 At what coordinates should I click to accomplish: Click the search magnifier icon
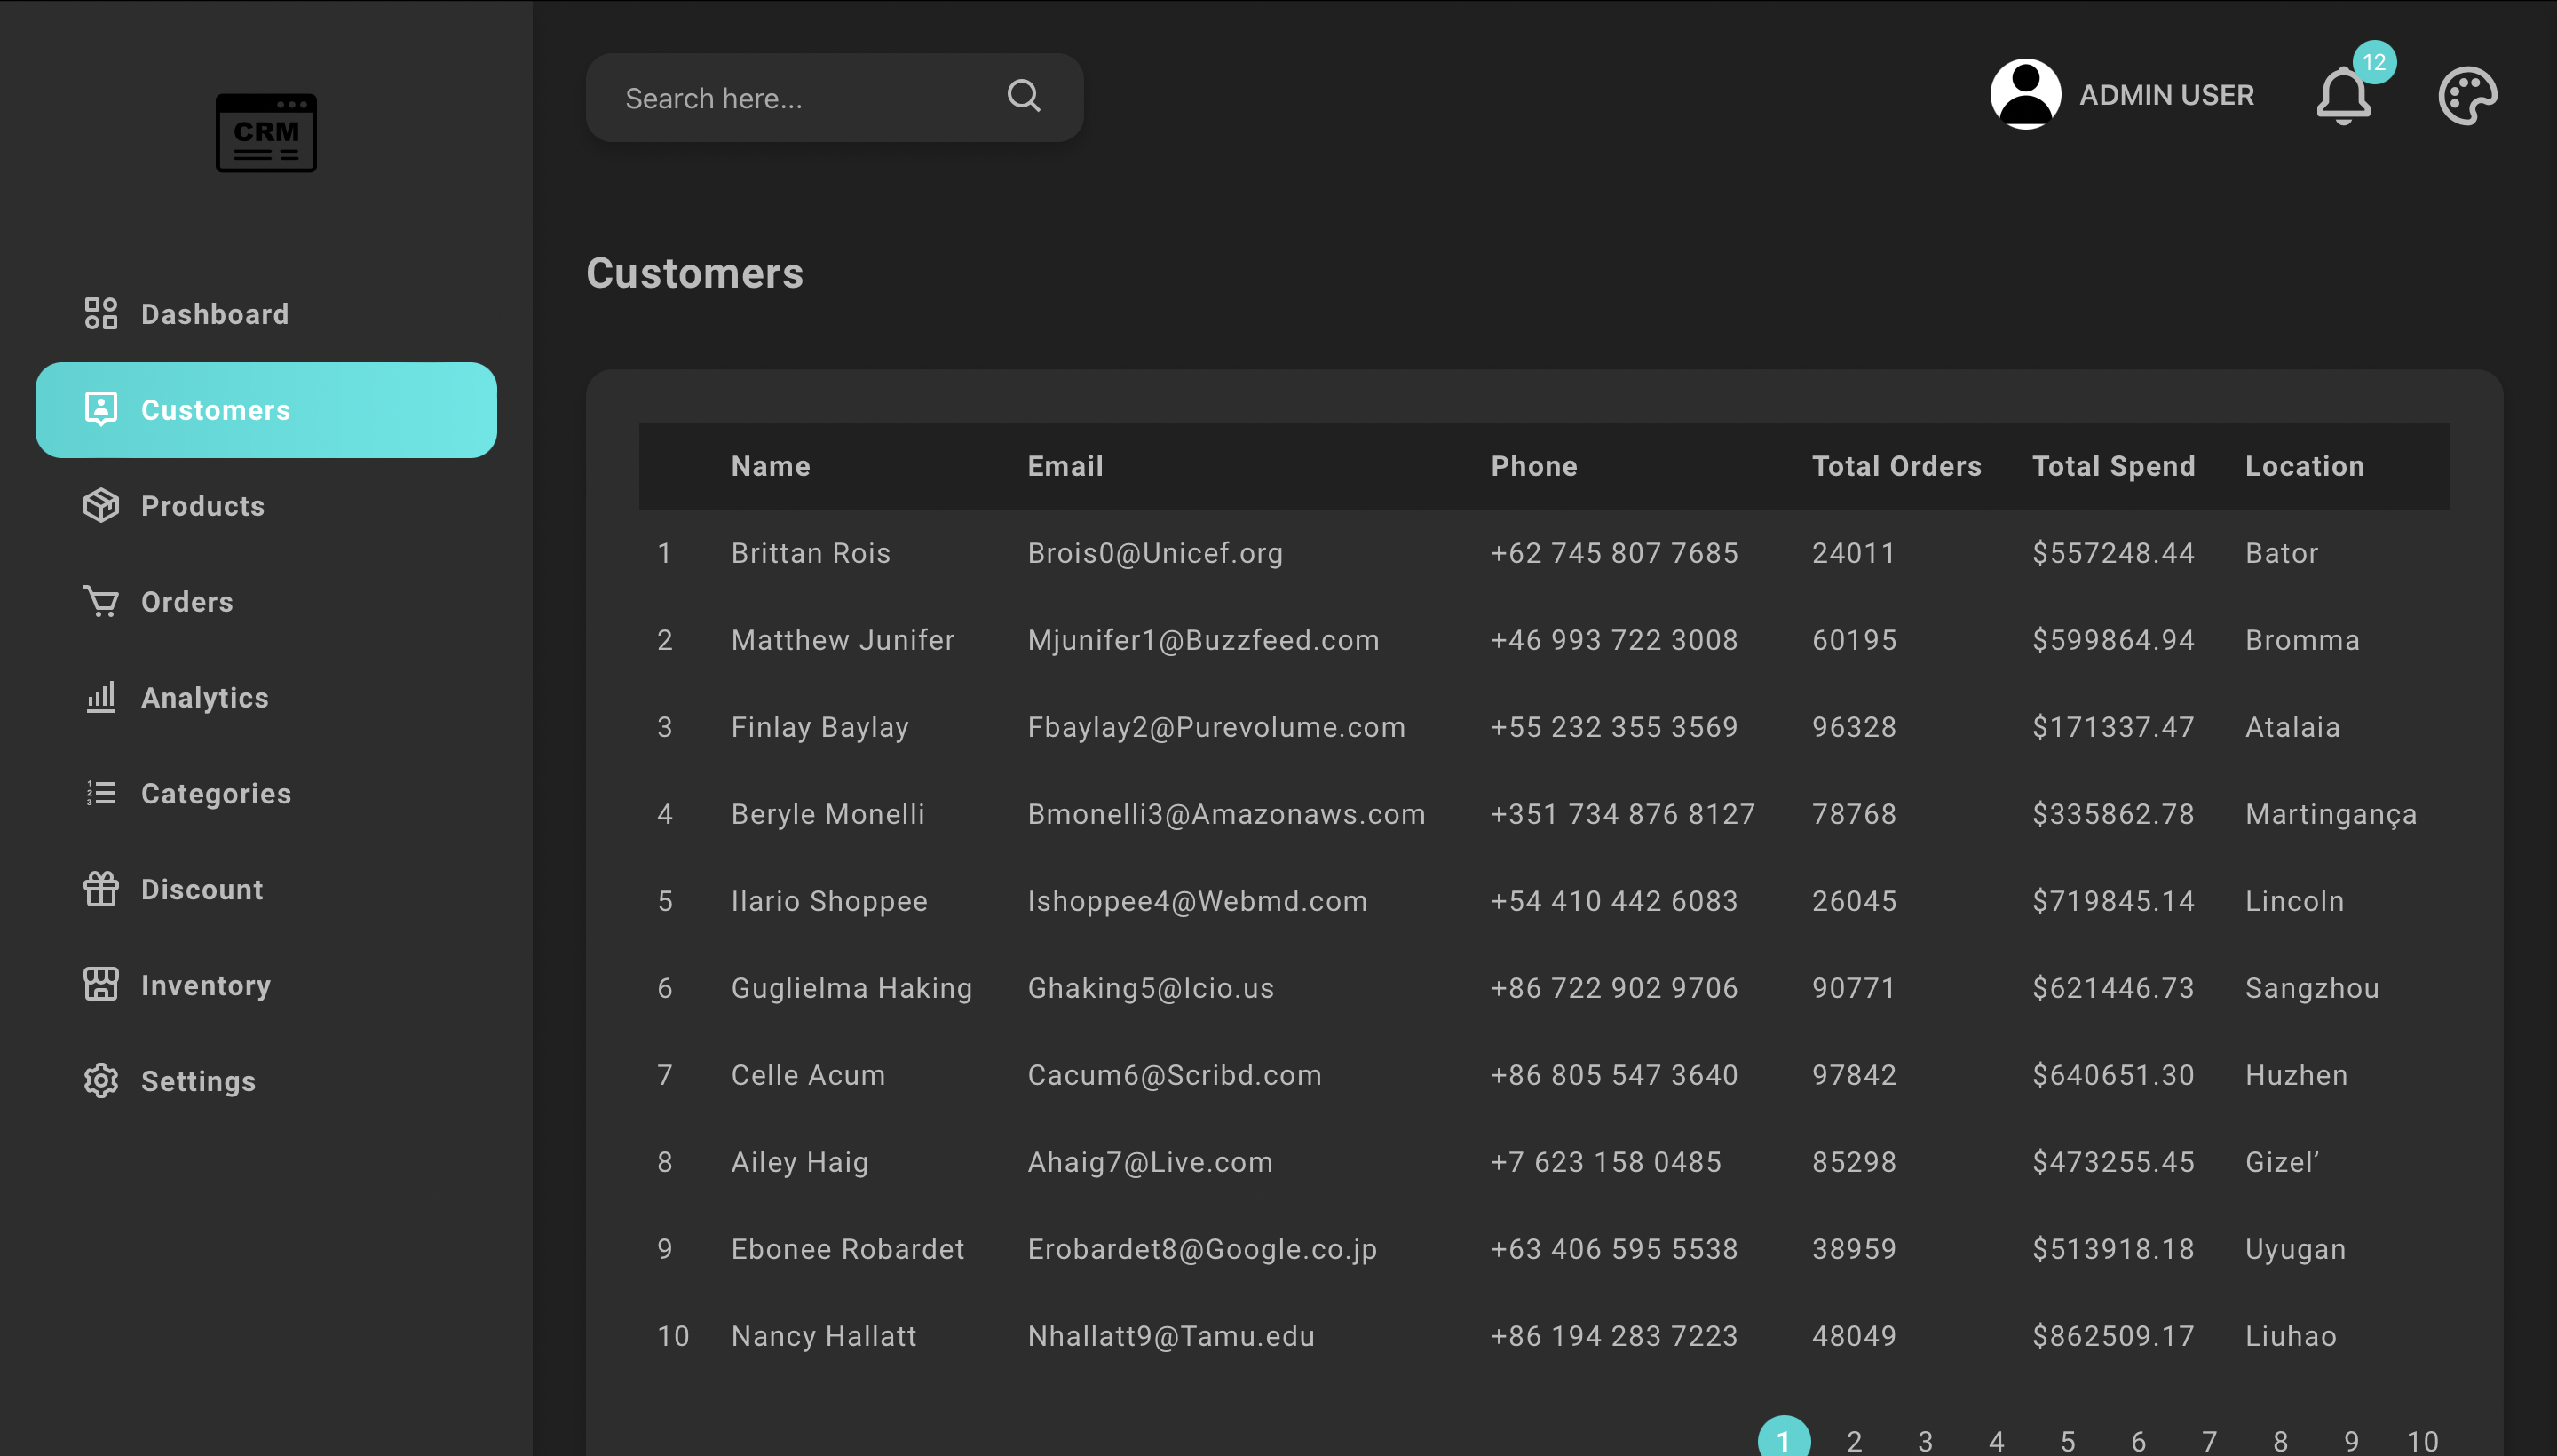point(1023,96)
